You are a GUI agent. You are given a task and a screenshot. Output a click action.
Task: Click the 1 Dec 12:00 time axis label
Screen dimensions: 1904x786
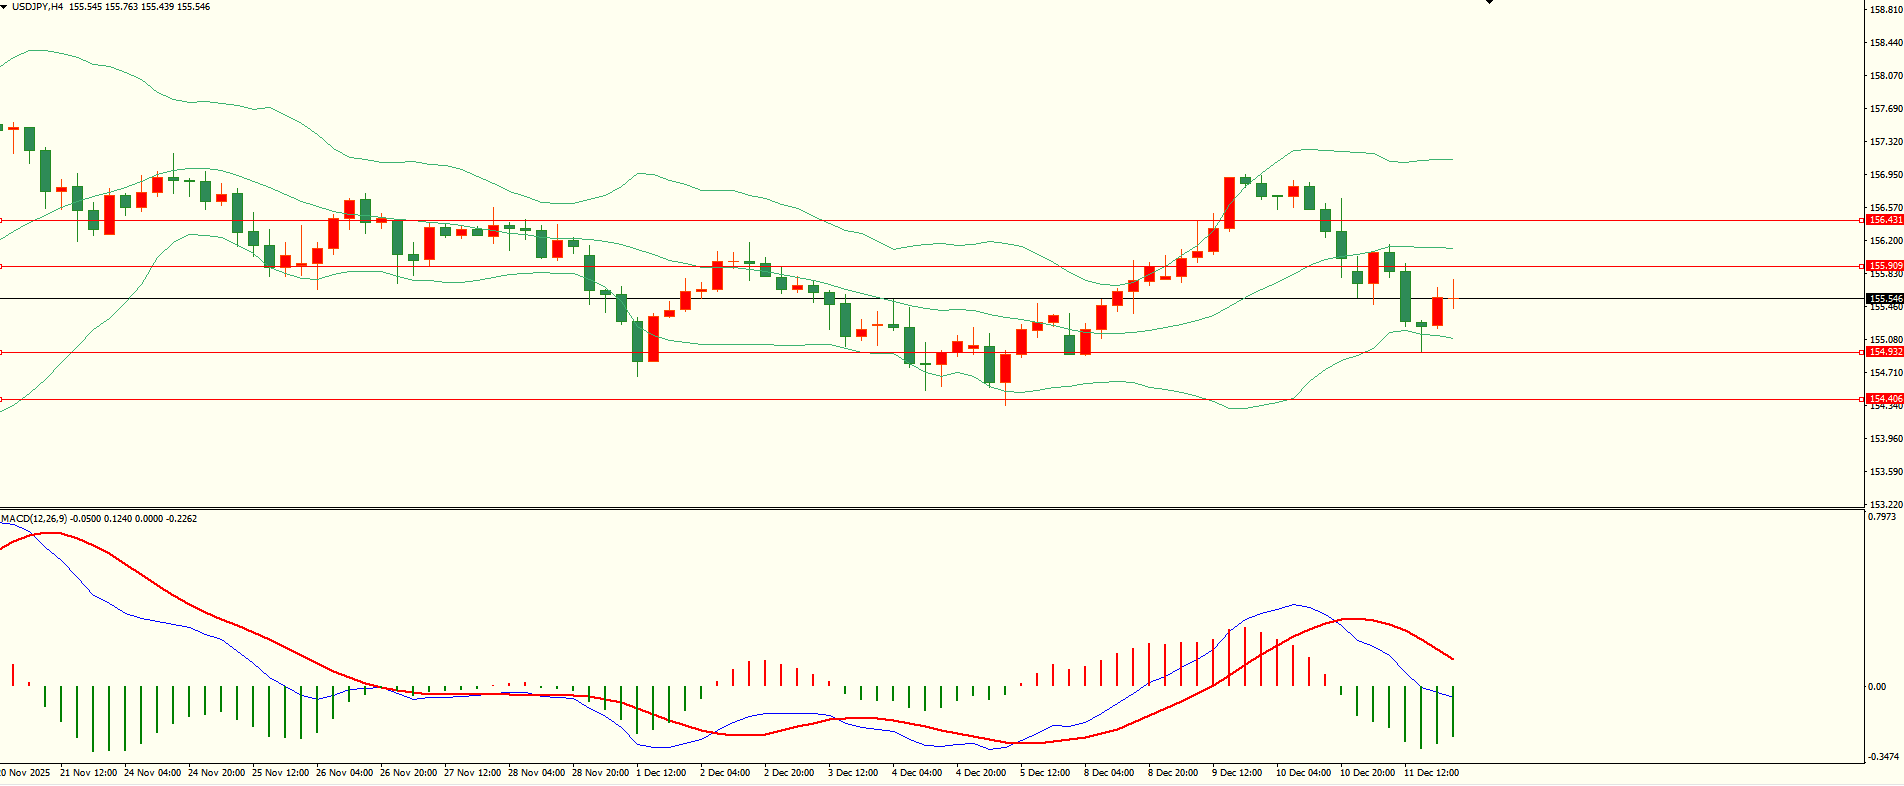(x=661, y=773)
